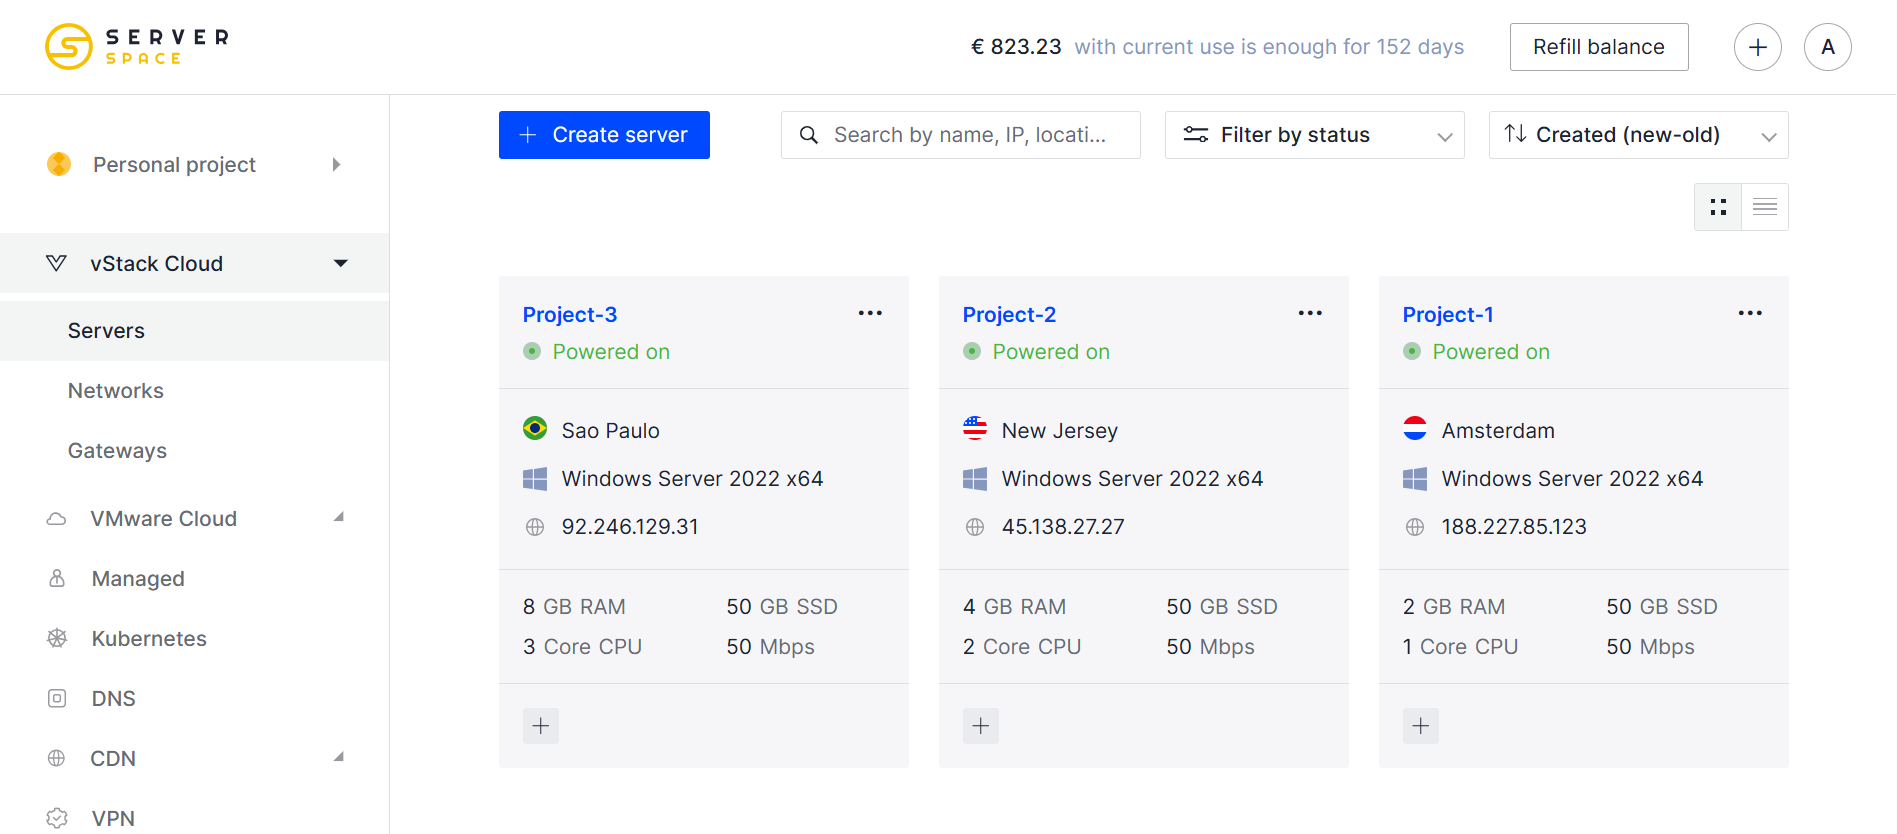Open the Project-1 server link

click(x=1448, y=315)
